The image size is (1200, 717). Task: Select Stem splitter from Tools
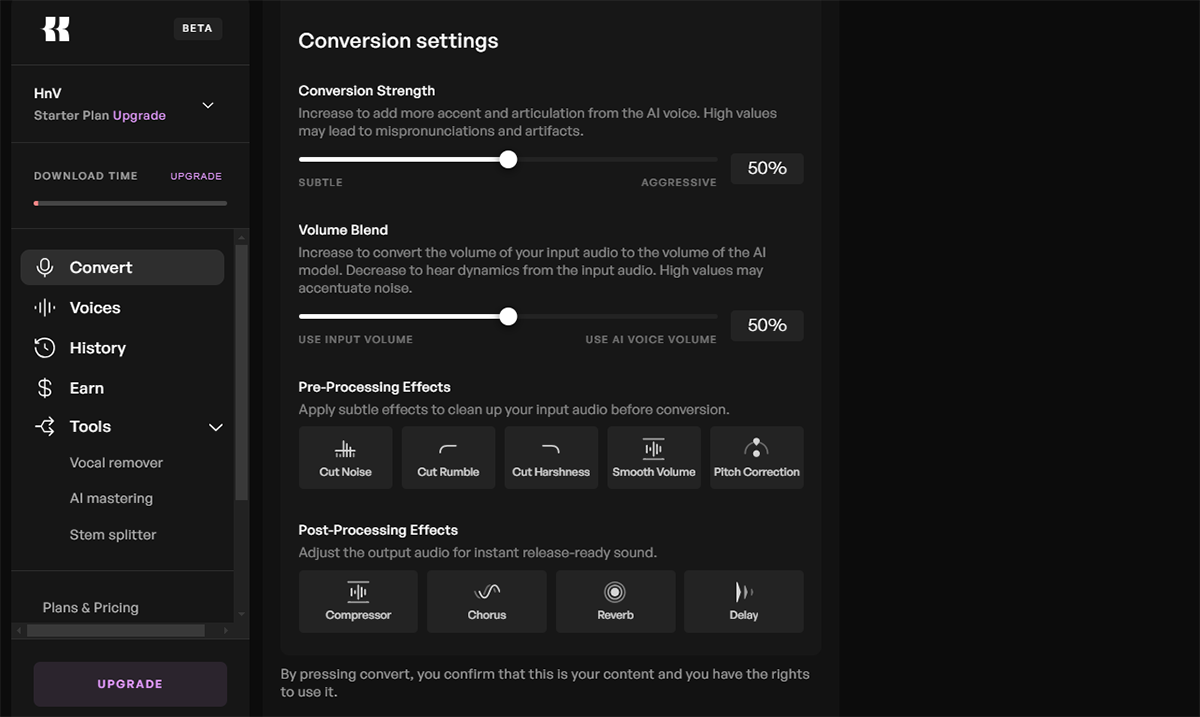pos(113,535)
